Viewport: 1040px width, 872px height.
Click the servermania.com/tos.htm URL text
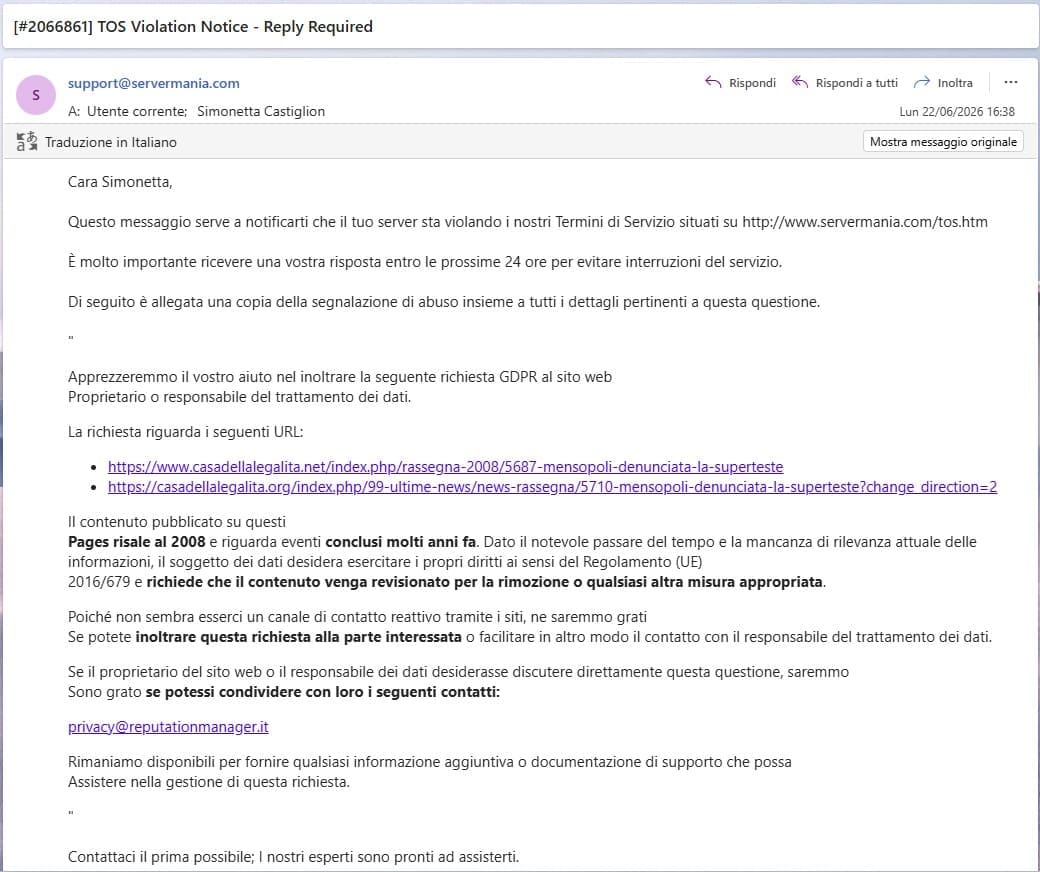pos(864,222)
